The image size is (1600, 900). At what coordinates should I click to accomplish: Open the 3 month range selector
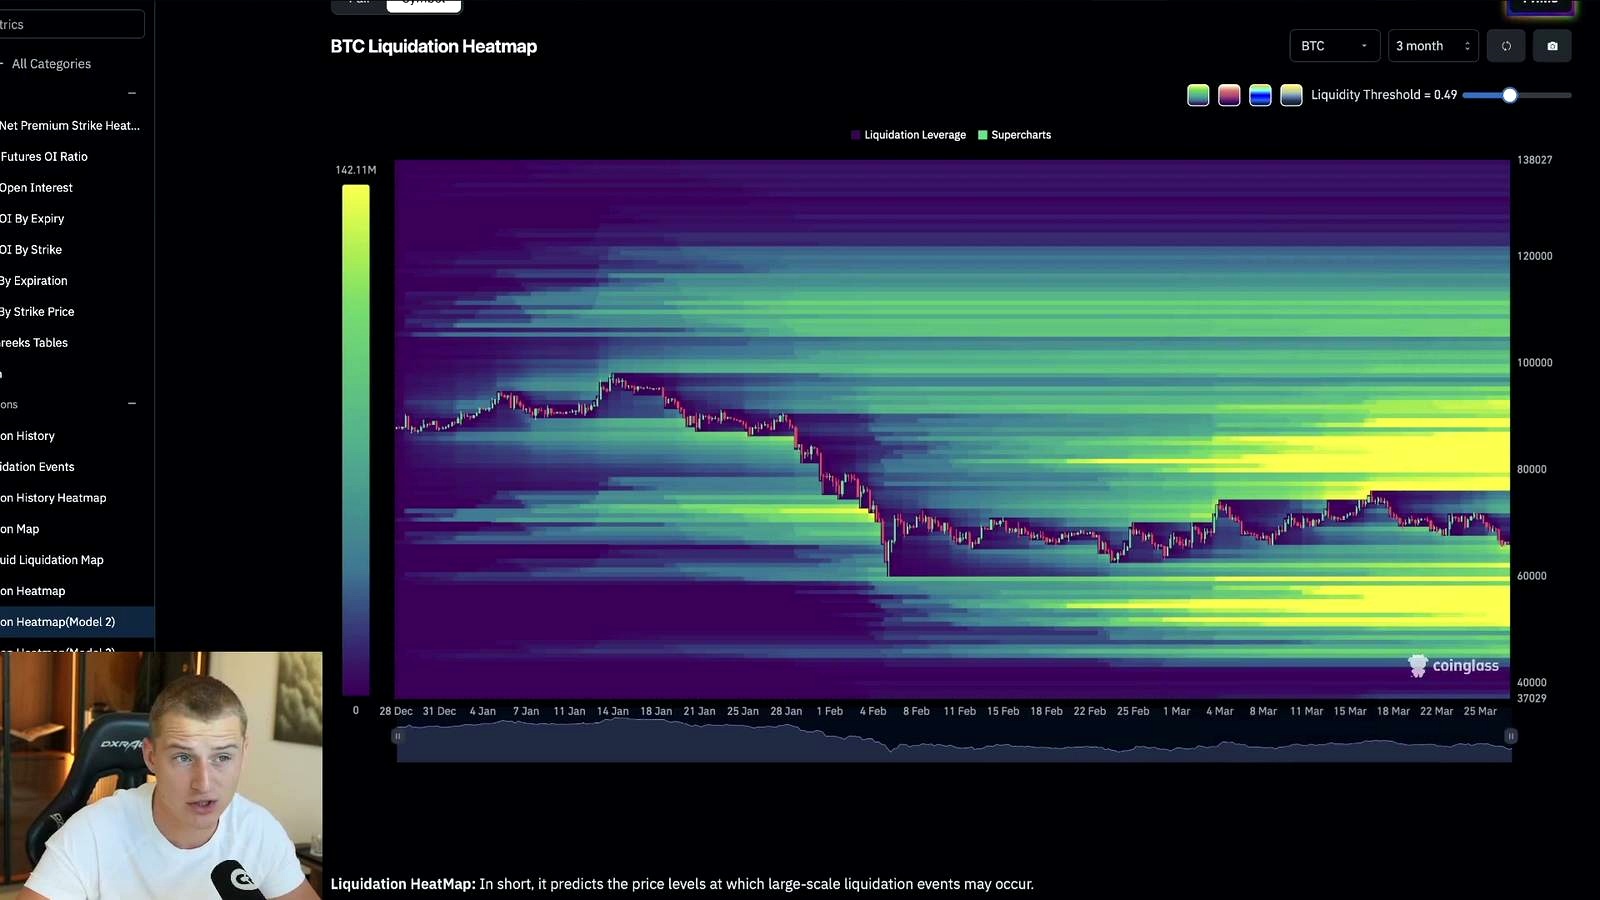pyautogui.click(x=1433, y=46)
